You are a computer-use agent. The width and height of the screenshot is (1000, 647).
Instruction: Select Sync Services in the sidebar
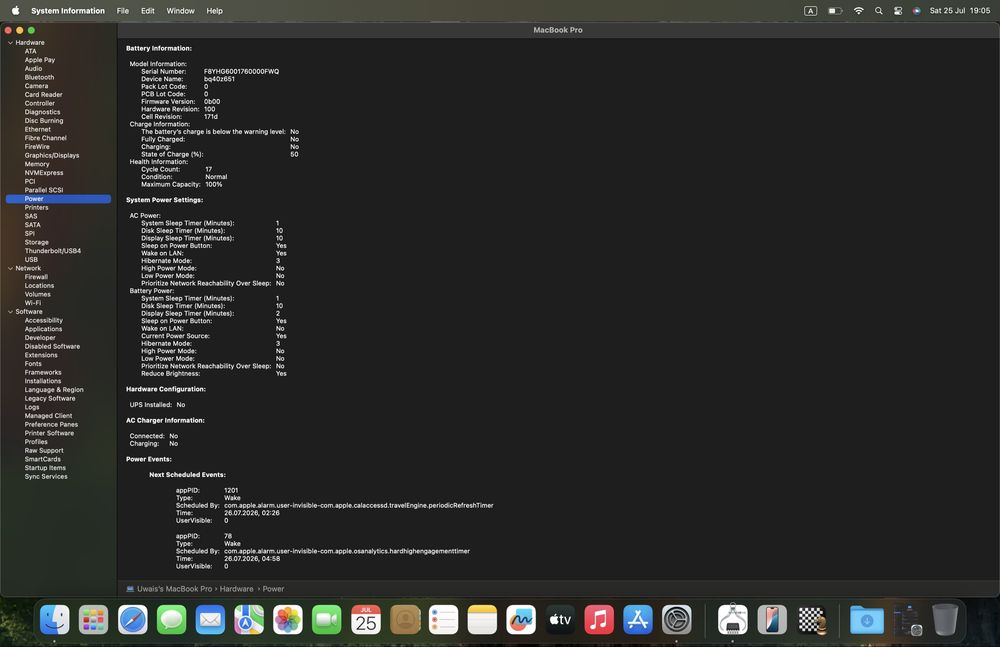click(46, 477)
